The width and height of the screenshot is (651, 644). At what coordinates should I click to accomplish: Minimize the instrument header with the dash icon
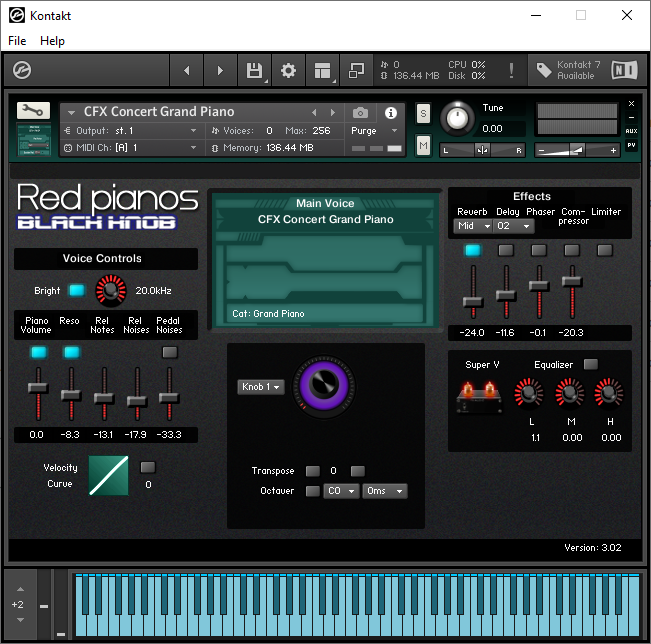click(x=631, y=118)
